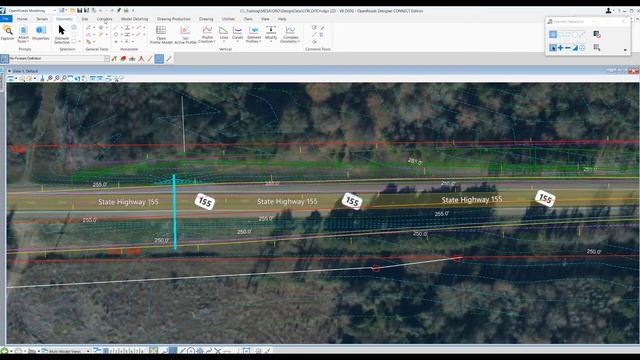Click the Update View icon in view toolbar
This screenshot has height=360, width=640.
tap(42, 78)
